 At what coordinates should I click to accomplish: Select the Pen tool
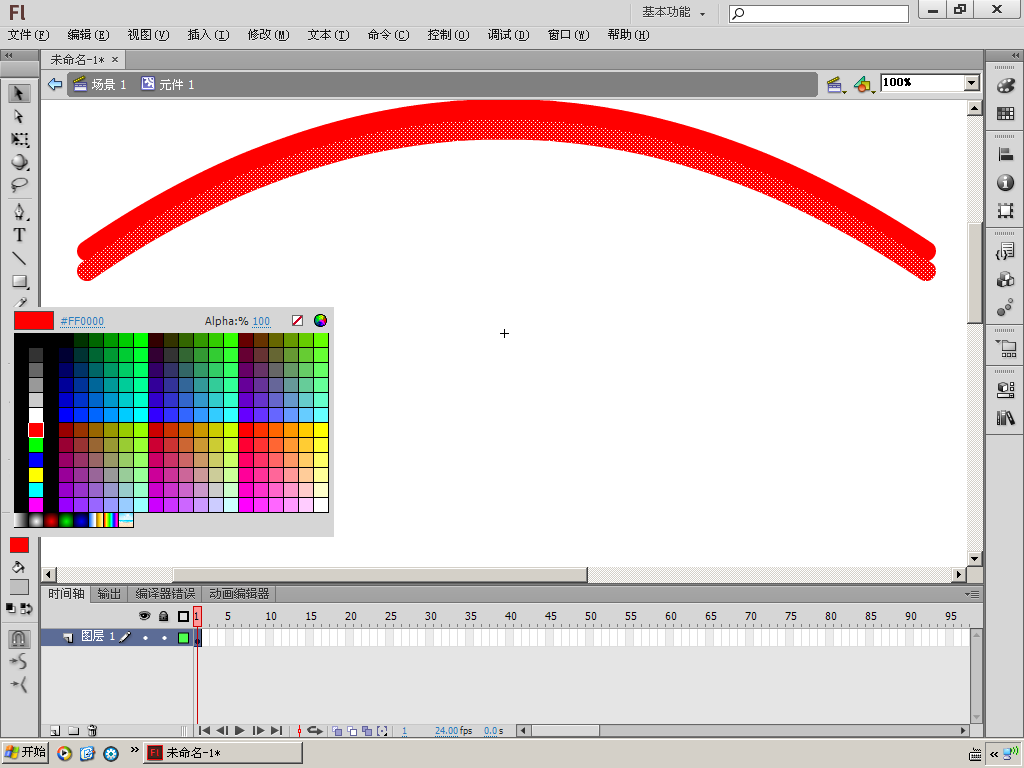click(x=19, y=212)
